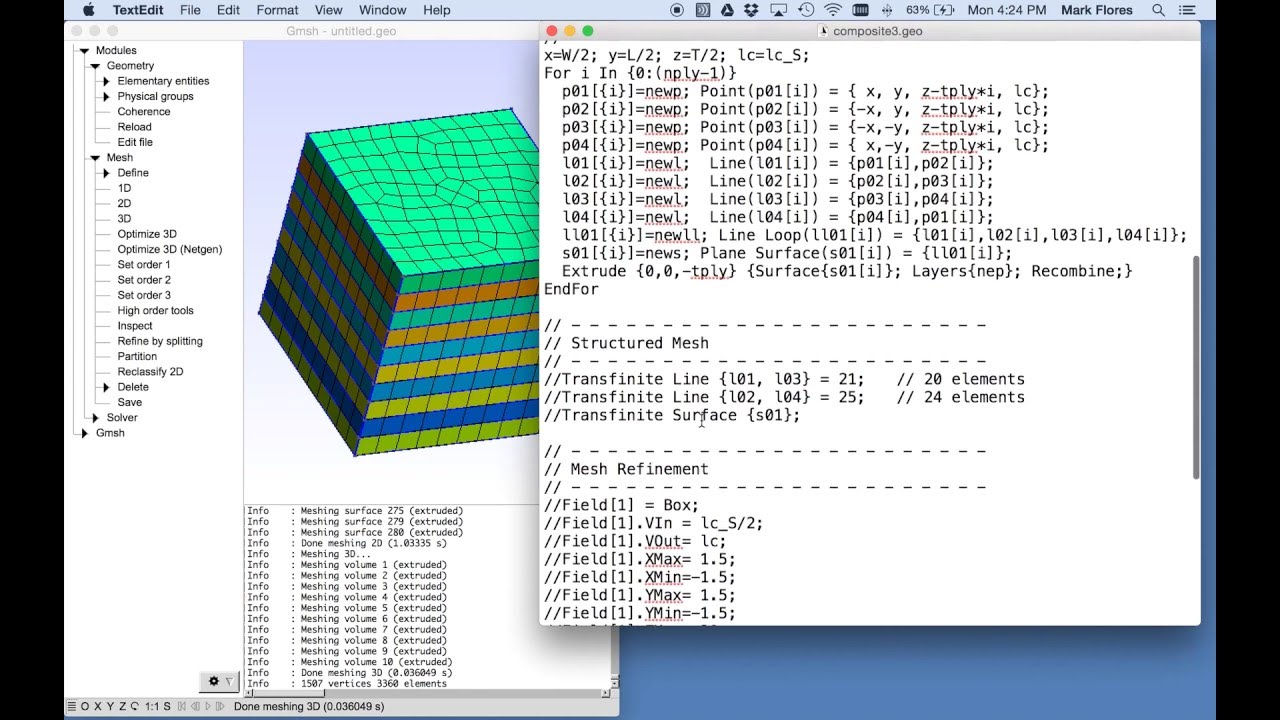Set view to Z axis in Gmsh
The width and height of the screenshot is (1280, 720).
pos(122,706)
